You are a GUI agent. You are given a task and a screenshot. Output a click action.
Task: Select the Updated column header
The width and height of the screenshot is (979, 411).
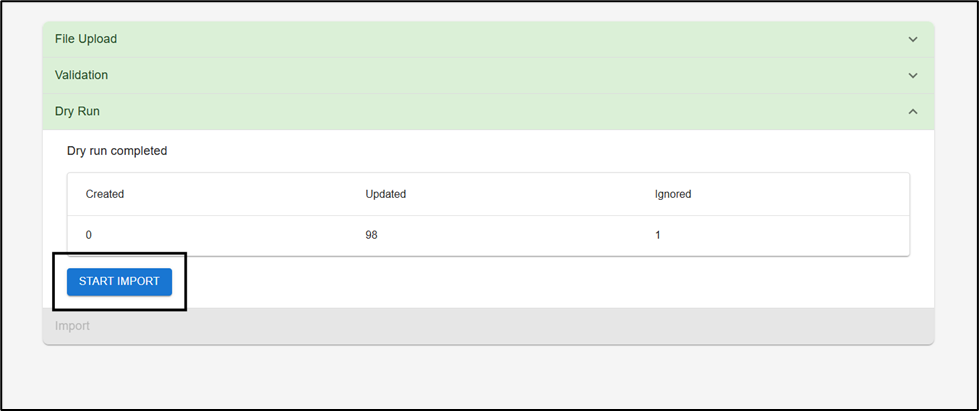(x=385, y=194)
